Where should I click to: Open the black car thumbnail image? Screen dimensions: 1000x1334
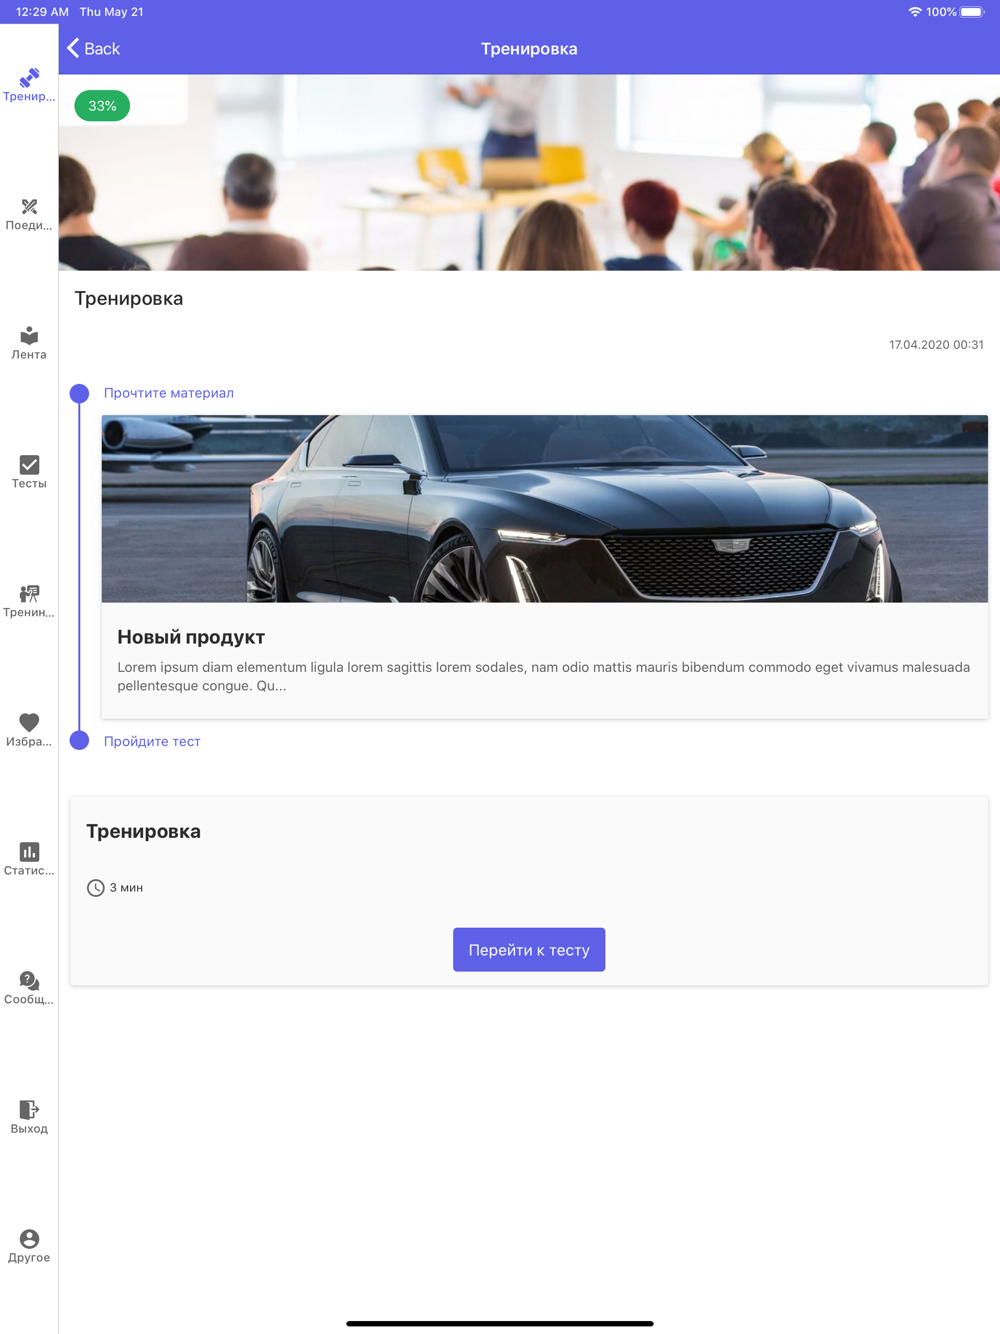(545, 509)
